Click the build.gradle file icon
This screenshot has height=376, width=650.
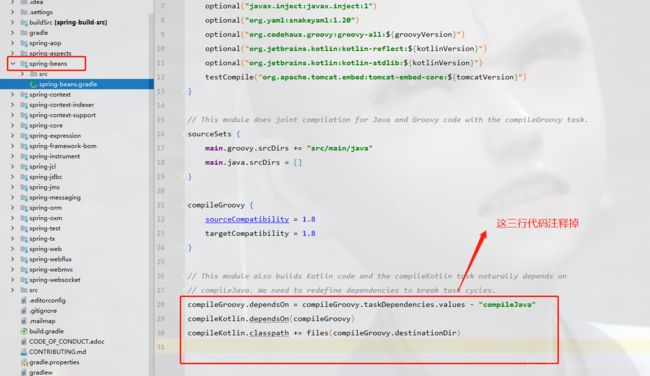click(24, 331)
